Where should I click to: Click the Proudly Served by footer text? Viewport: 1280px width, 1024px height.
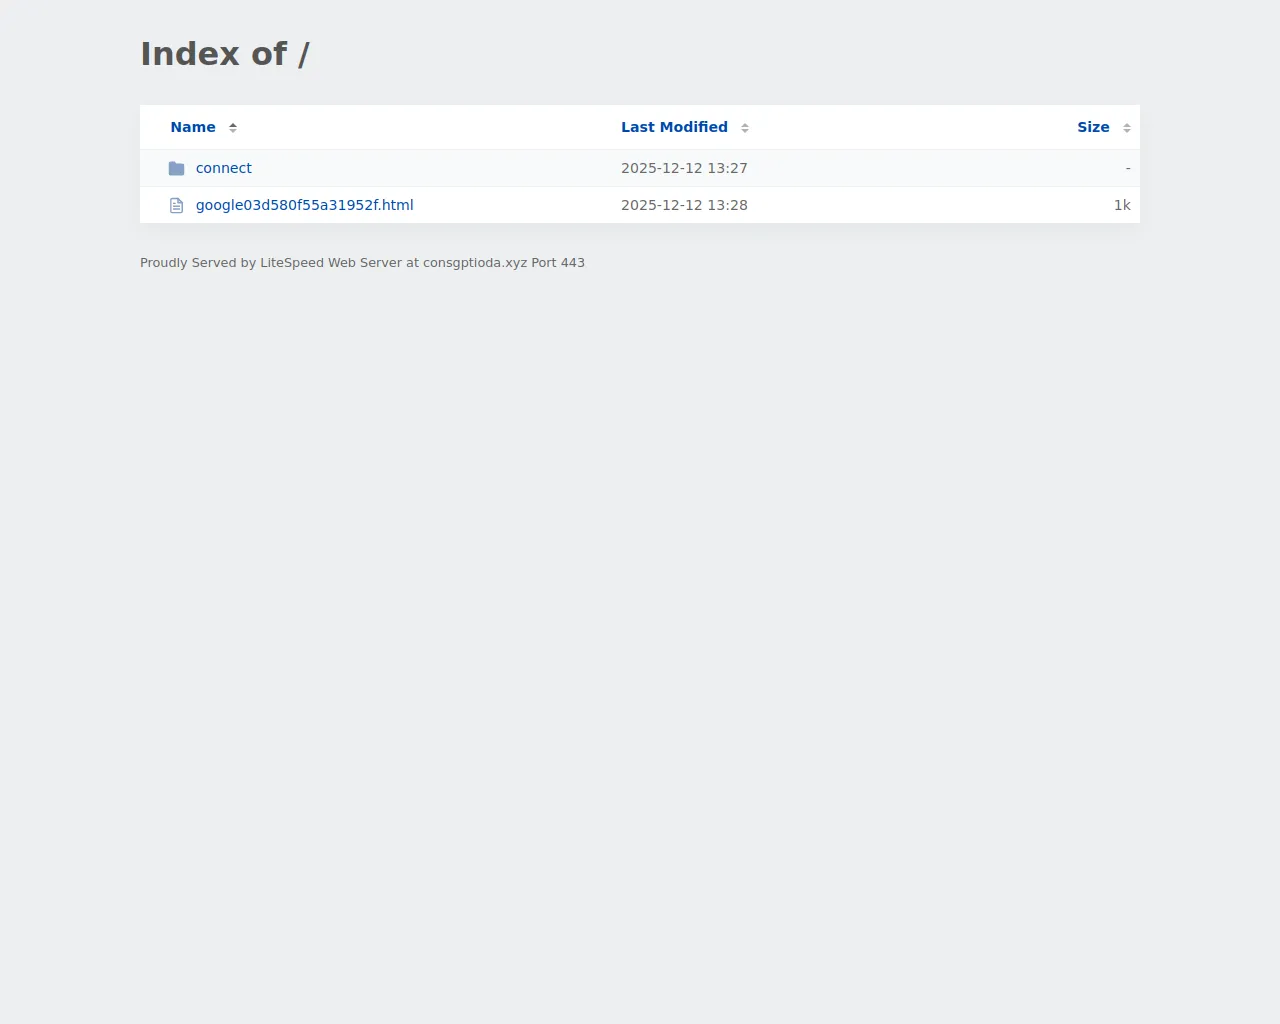click(198, 263)
